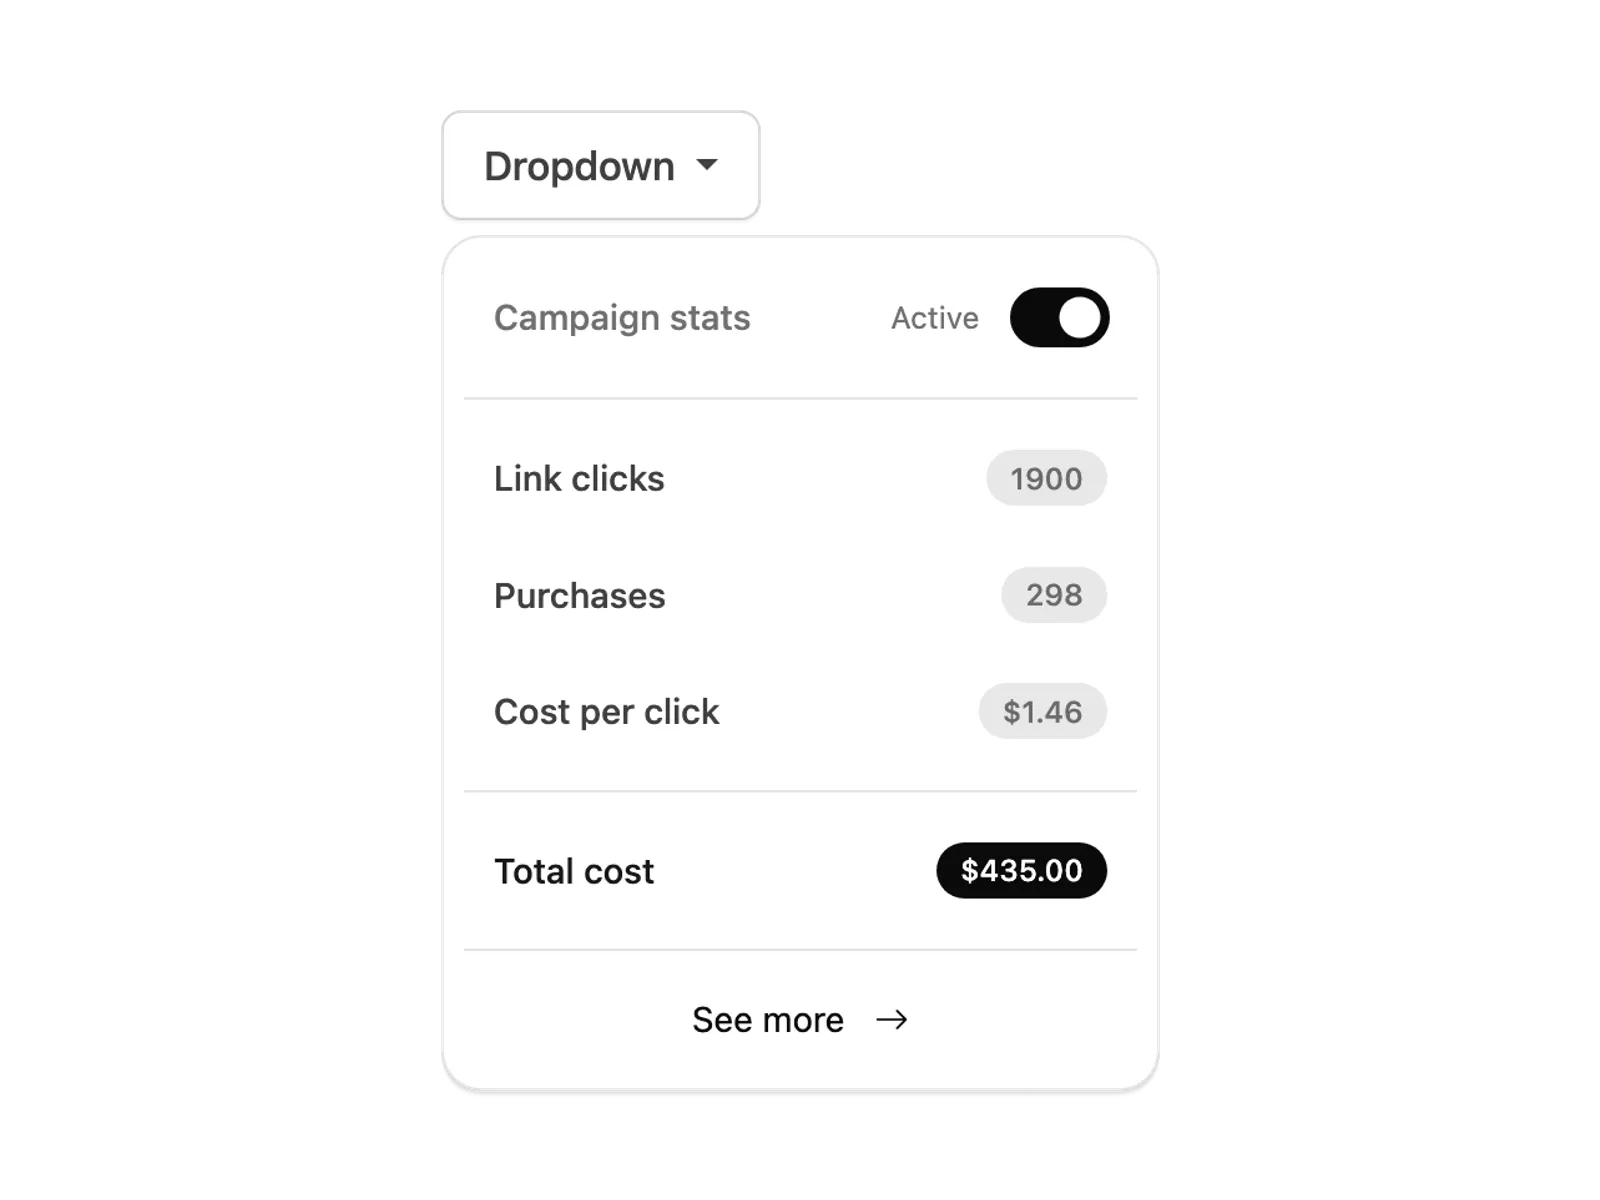The width and height of the screenshot is (1600, 1200).
Task: Click the $435.00 total cost badge
Action: (x=1021, y=871)
